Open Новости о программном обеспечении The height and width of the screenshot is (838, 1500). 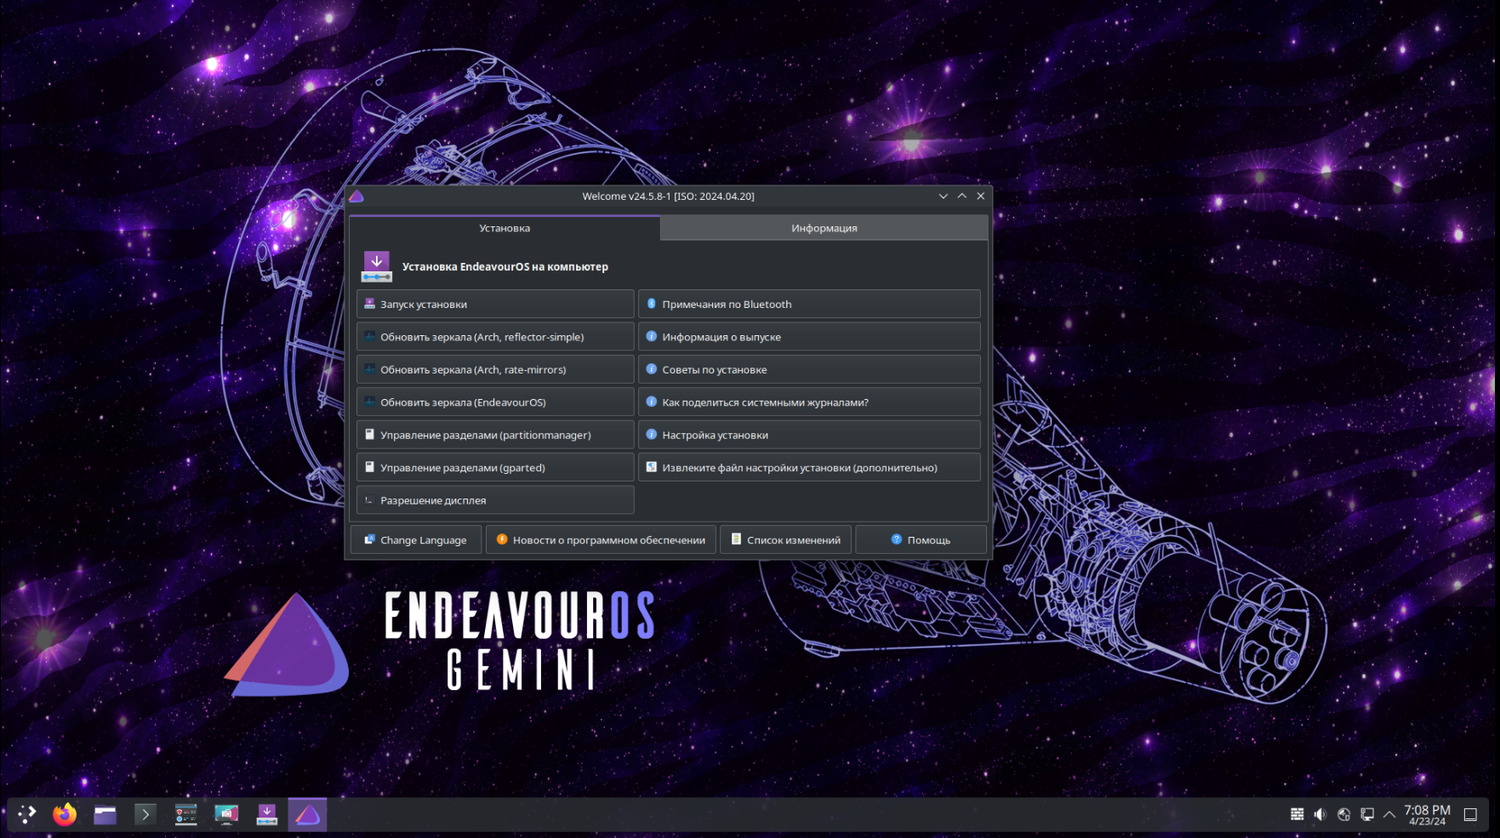(601, 540)
